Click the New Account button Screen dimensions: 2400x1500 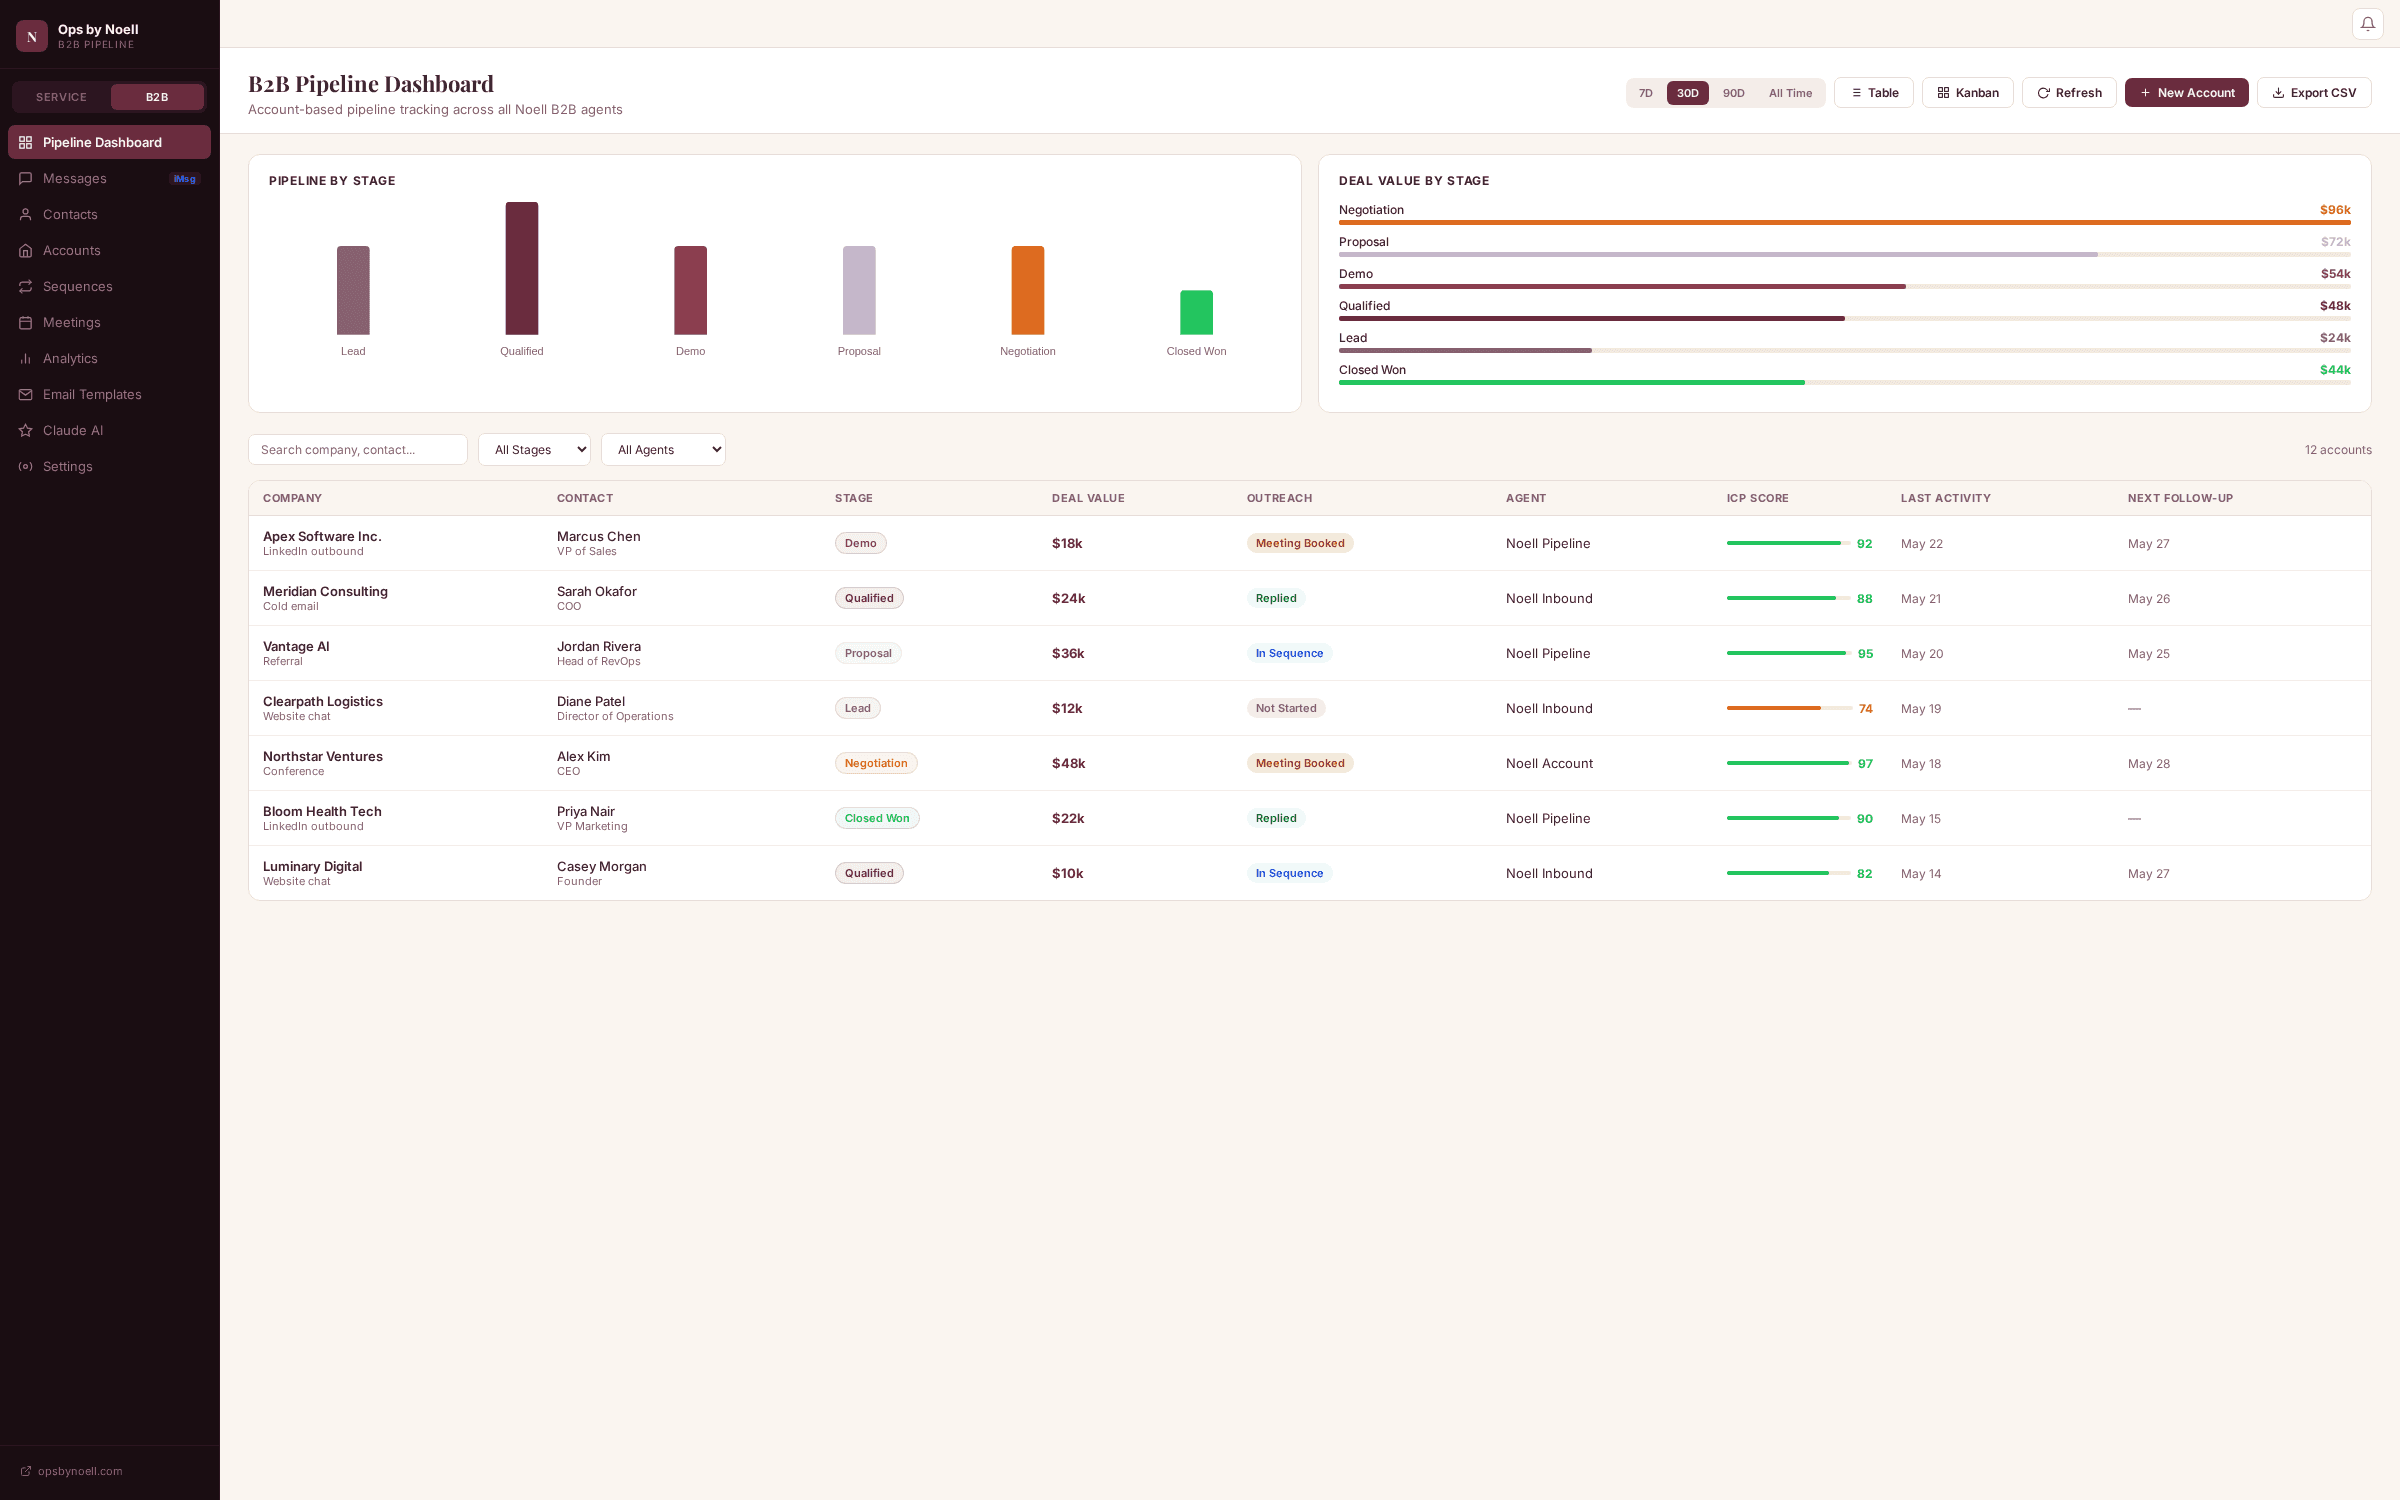click(x=2187, y=93)
